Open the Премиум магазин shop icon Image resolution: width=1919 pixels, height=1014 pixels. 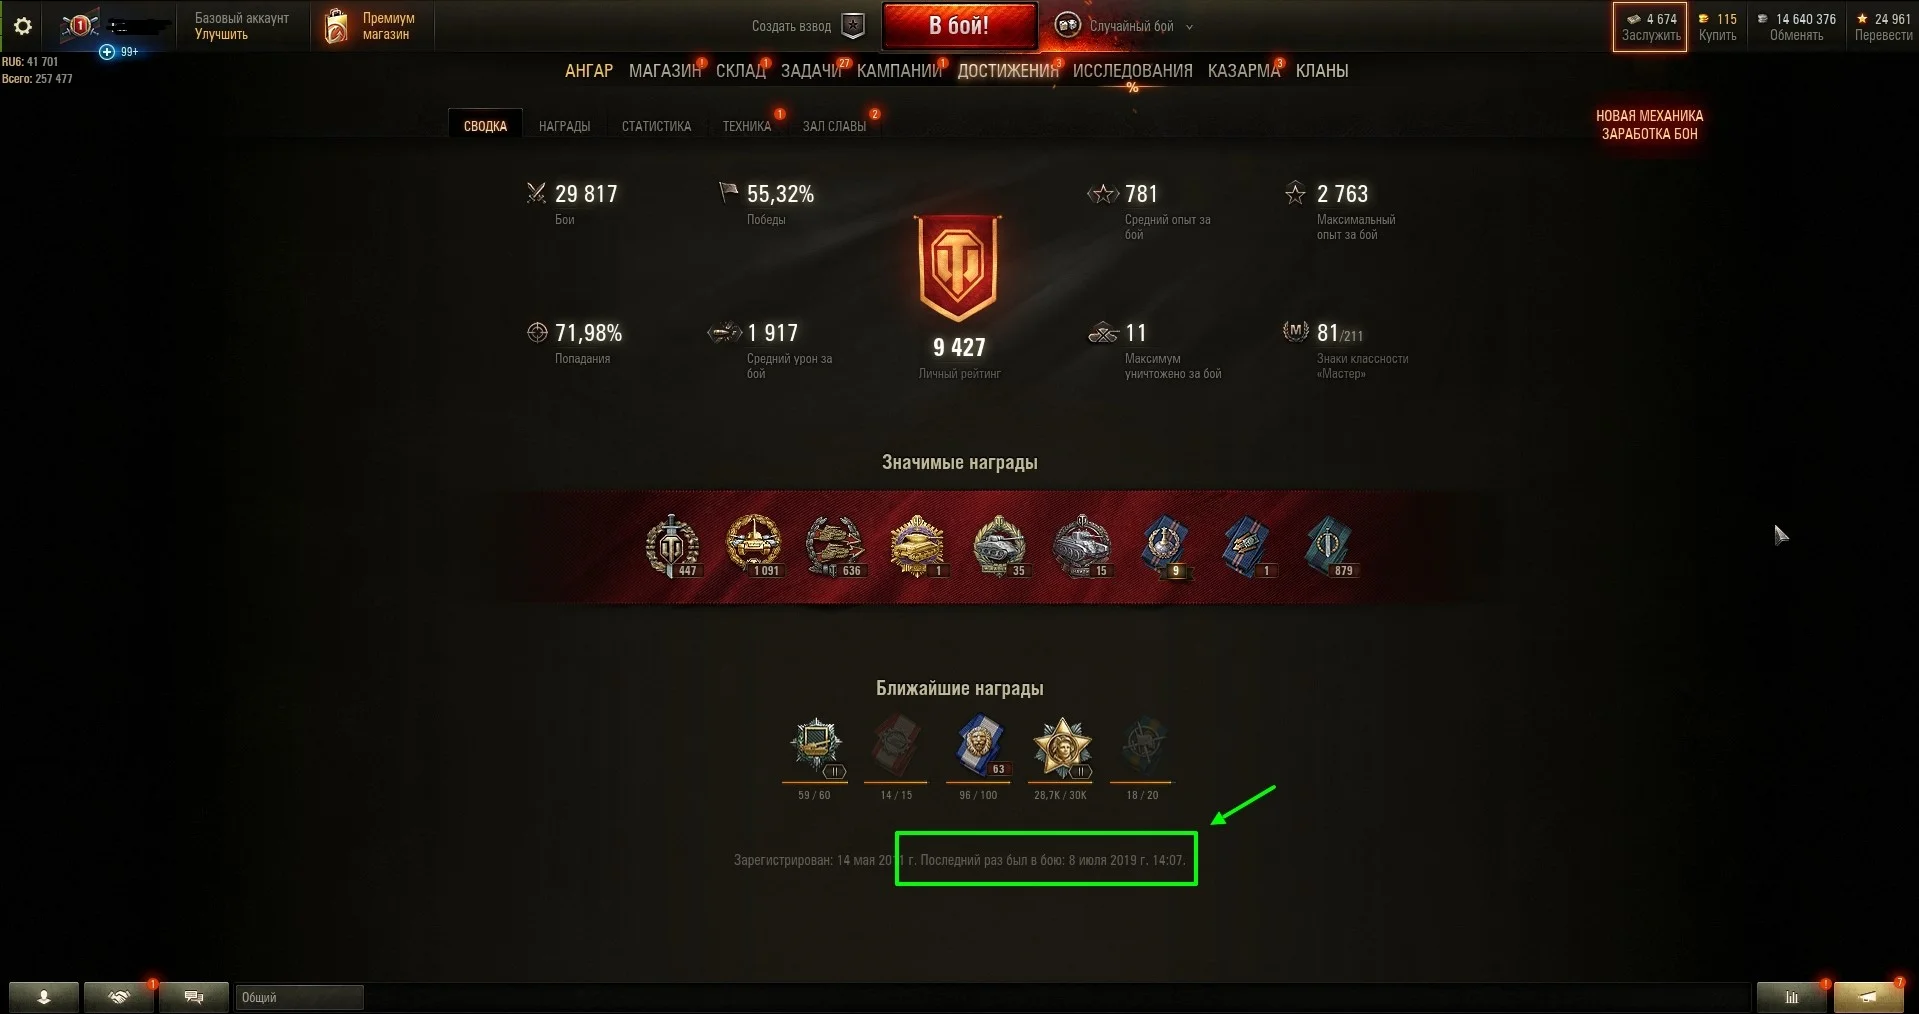(337, 26)
